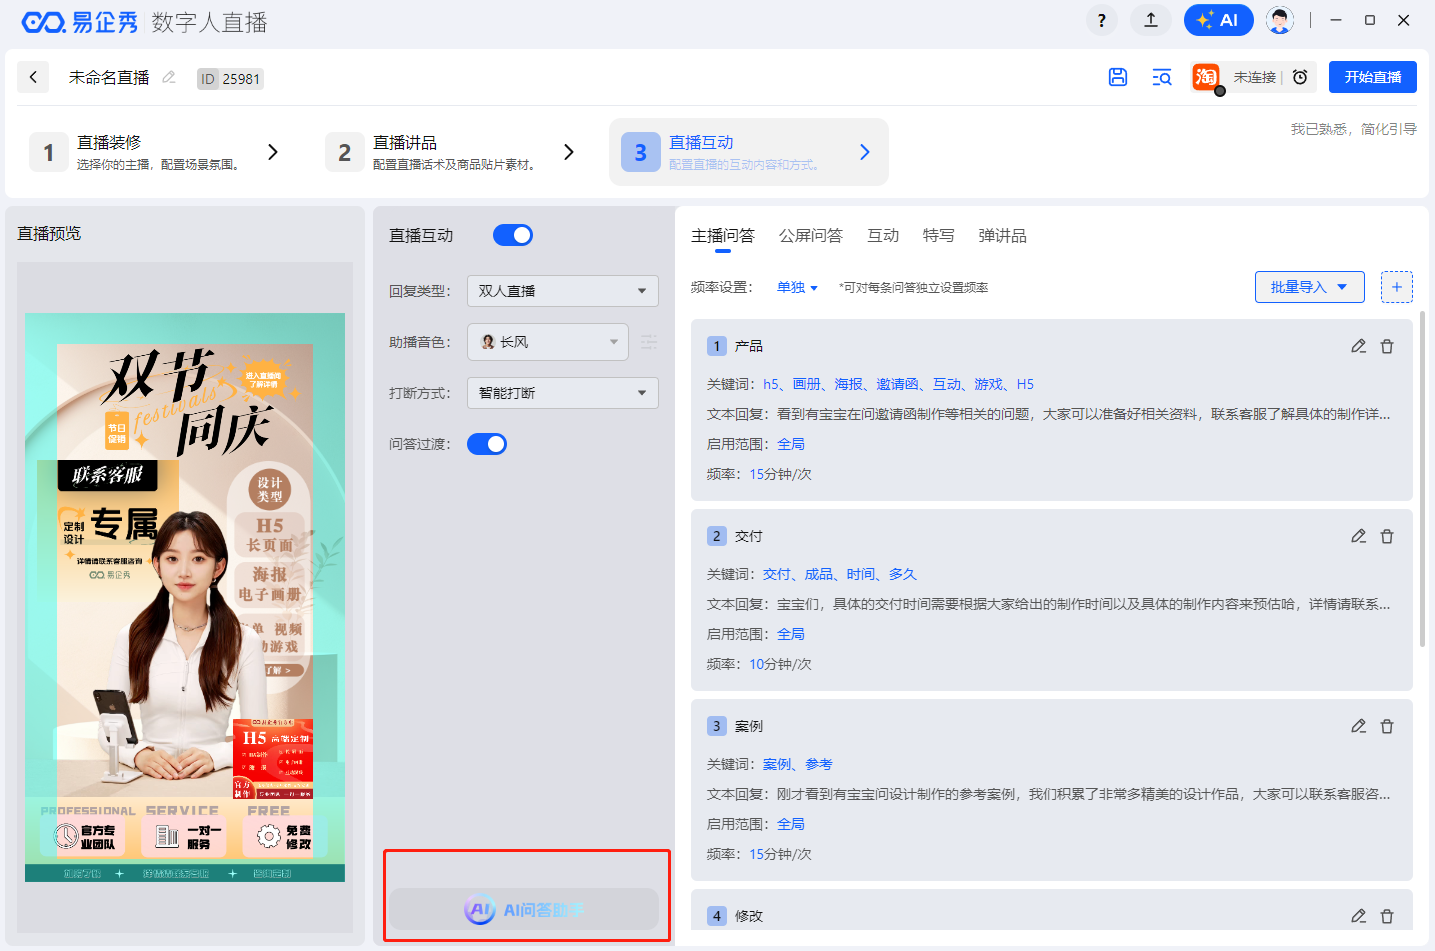Screen dimensions: 1435x951
Task: Click the Taobao platform icon
Action: [x=1206, y=77]
